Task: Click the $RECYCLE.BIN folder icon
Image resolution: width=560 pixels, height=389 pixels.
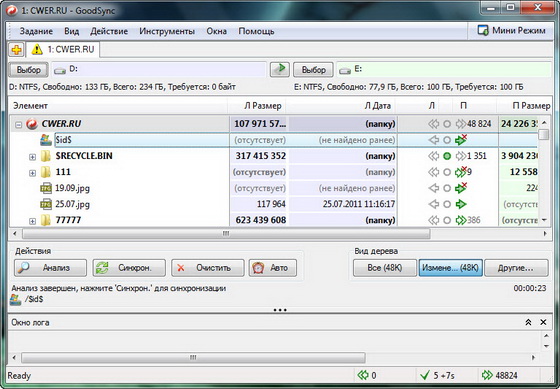Action: (x=45, y=156)
